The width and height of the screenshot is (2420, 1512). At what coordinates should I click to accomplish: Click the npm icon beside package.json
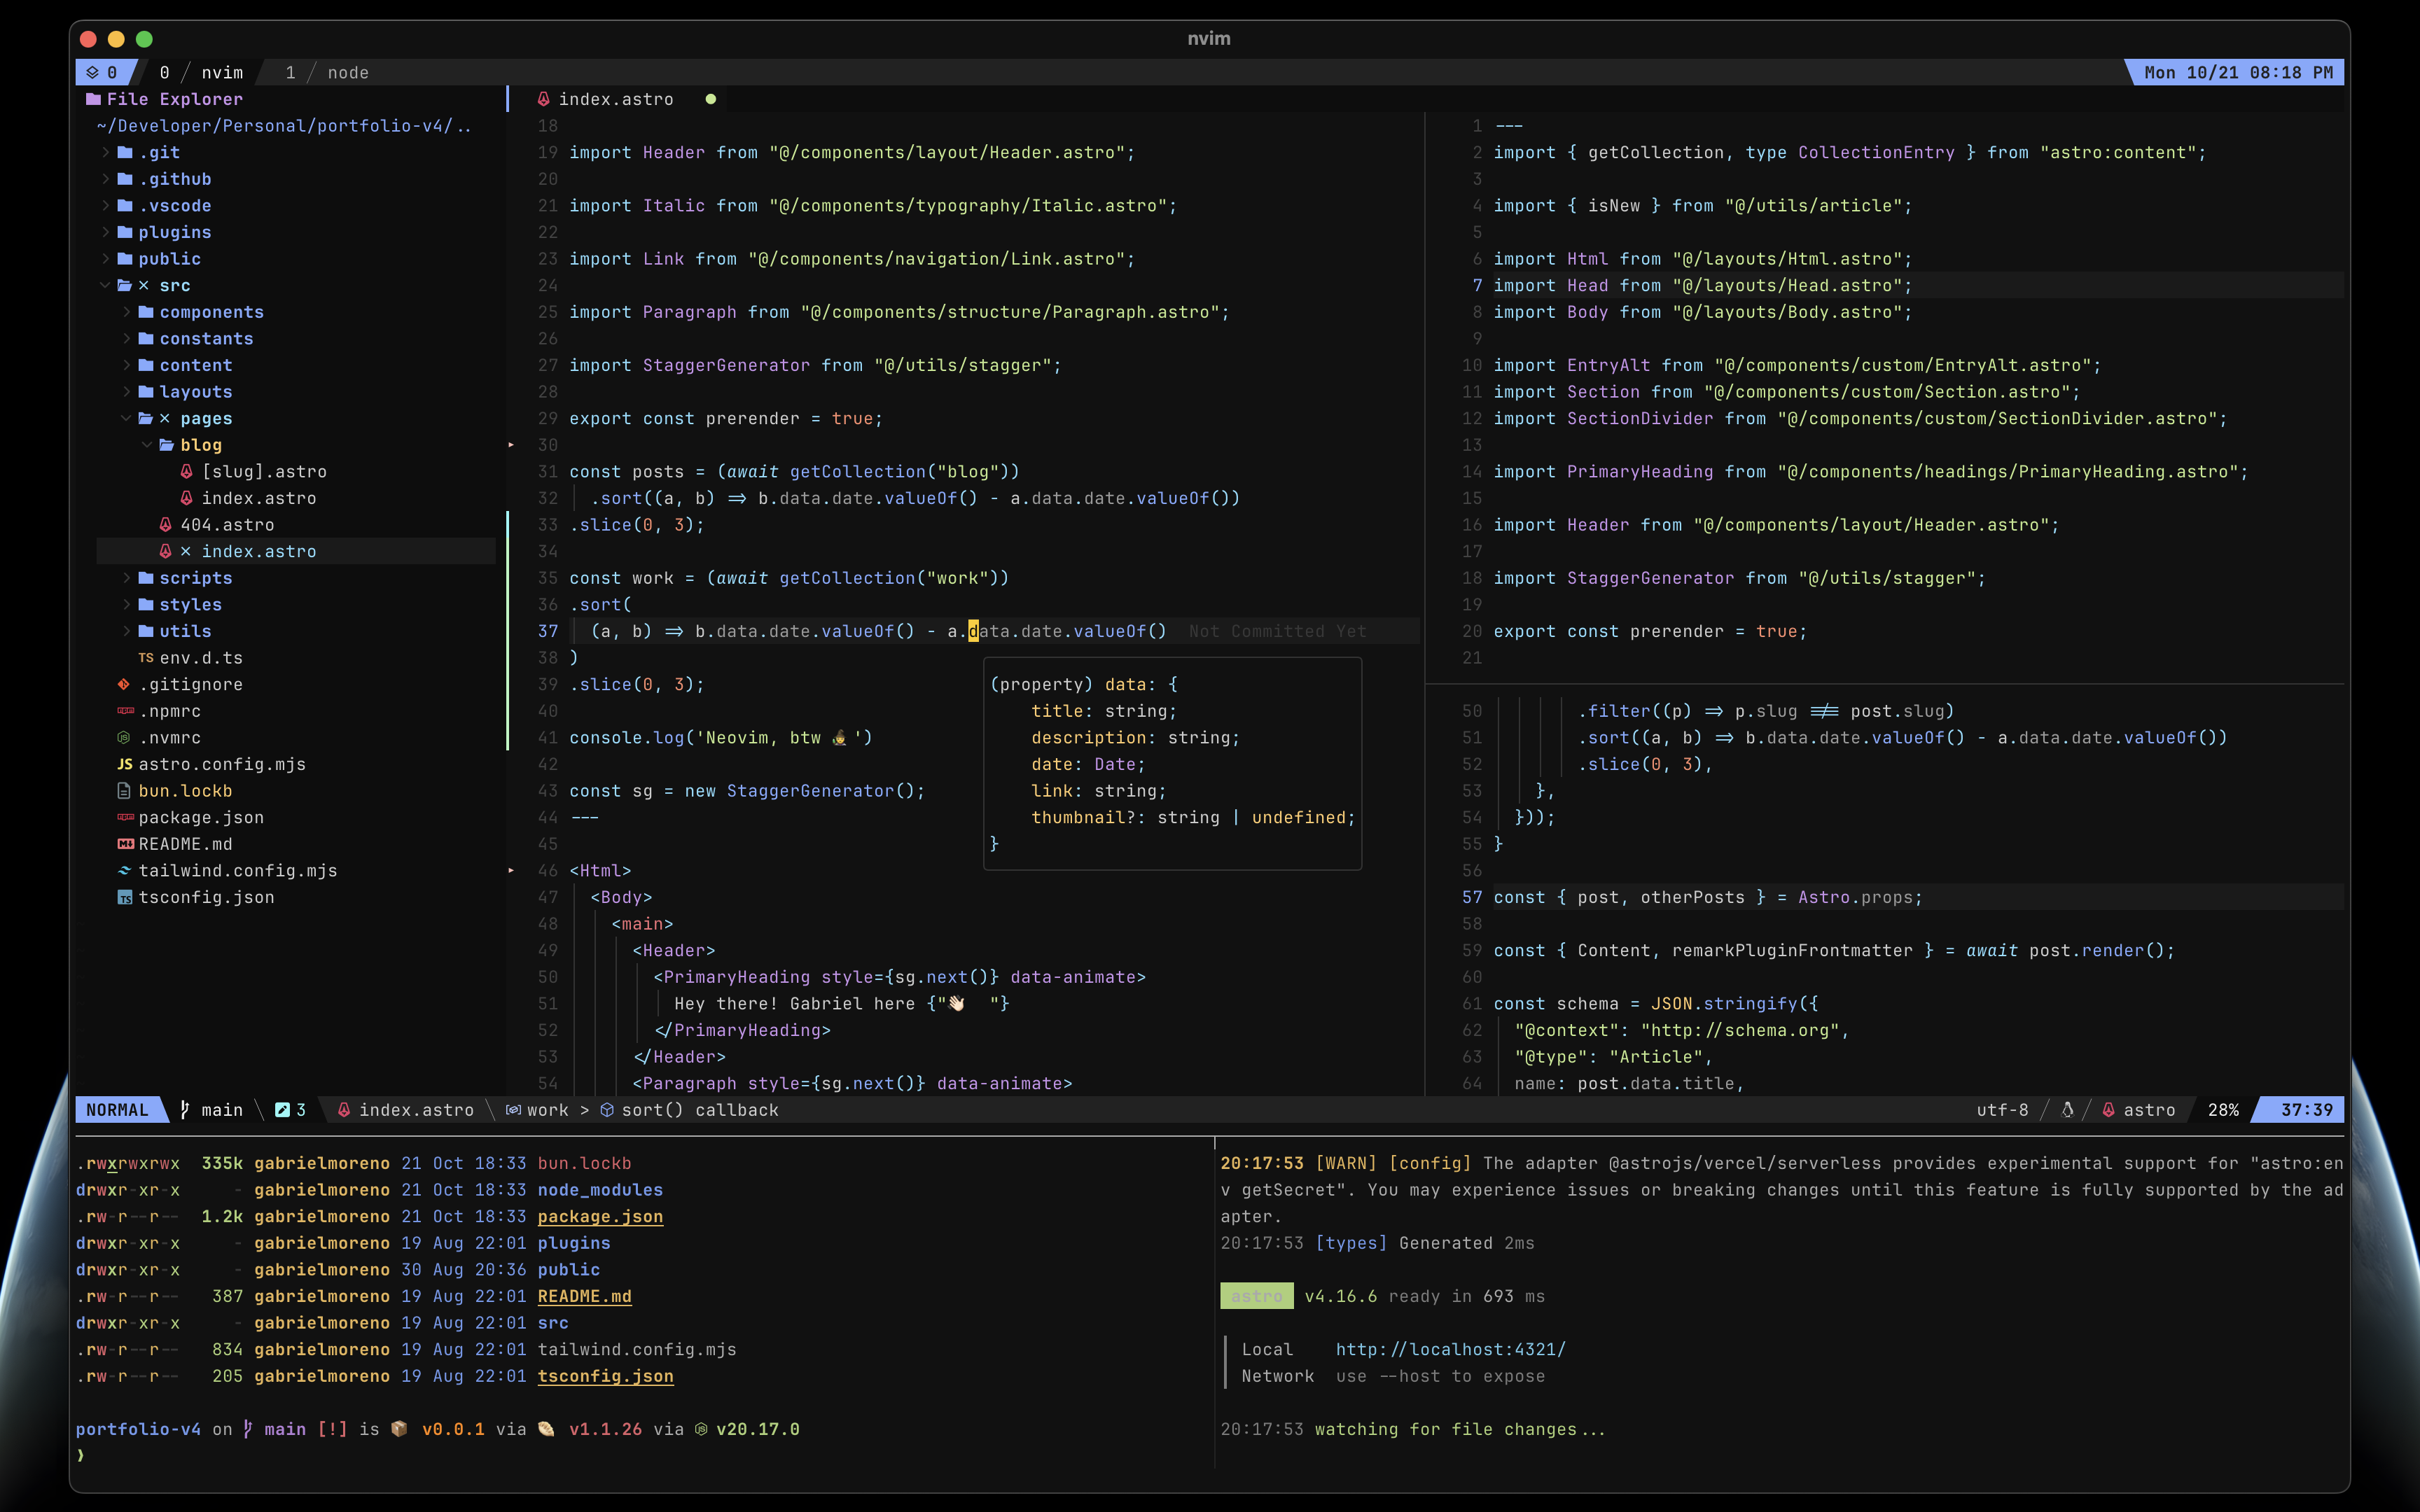[x=125, y=817]
